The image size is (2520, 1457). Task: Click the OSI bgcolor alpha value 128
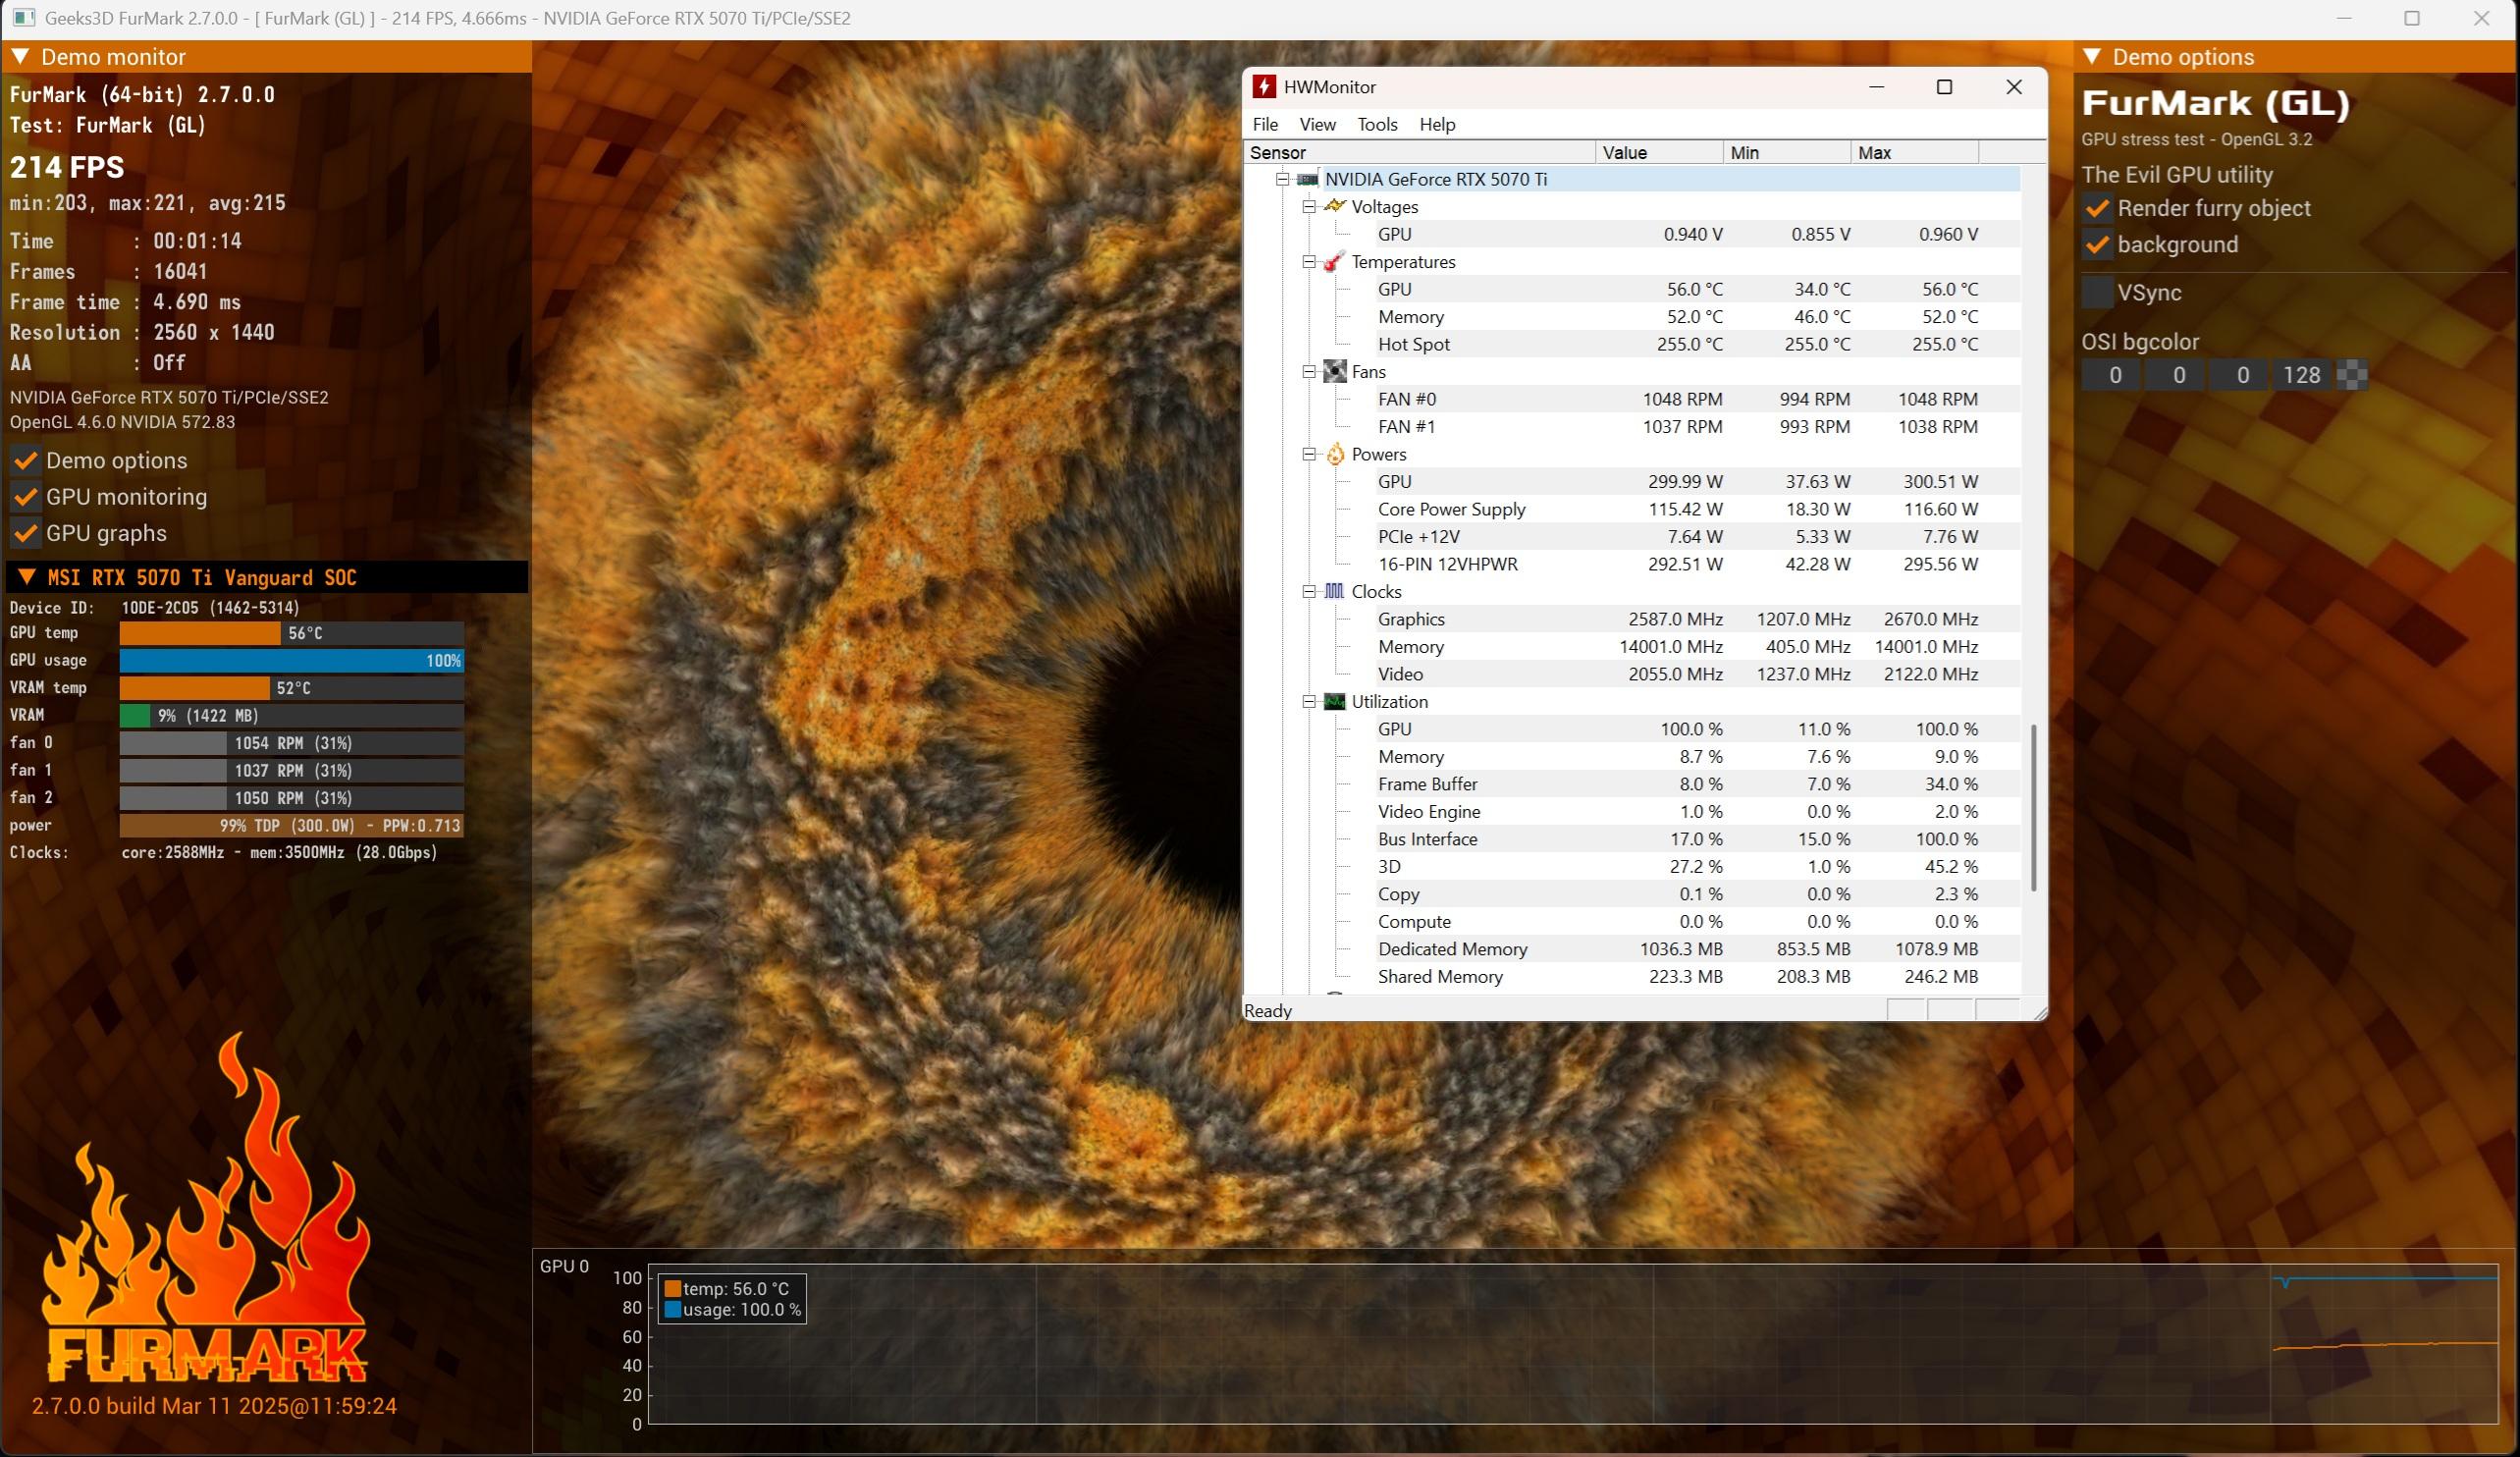point(2301,375)
